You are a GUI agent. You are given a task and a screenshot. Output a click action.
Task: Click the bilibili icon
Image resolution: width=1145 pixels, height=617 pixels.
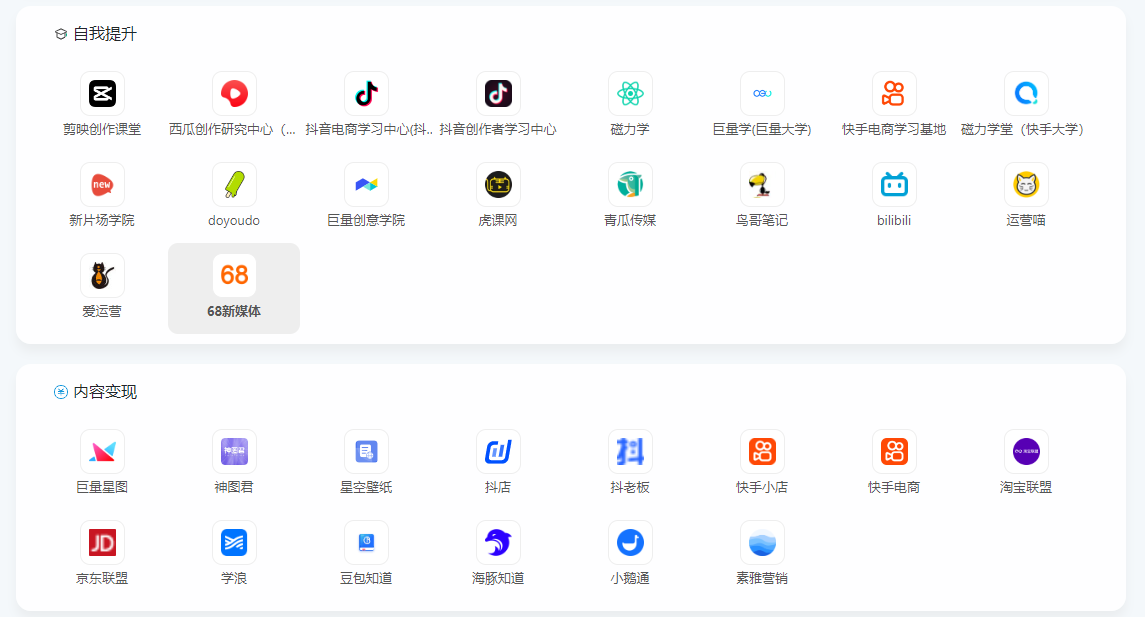pos(894,185)
